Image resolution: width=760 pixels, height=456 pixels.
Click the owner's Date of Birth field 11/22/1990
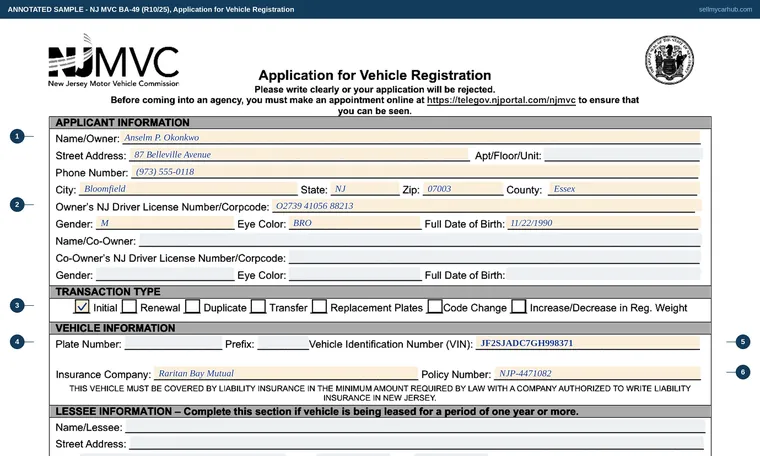603,223
